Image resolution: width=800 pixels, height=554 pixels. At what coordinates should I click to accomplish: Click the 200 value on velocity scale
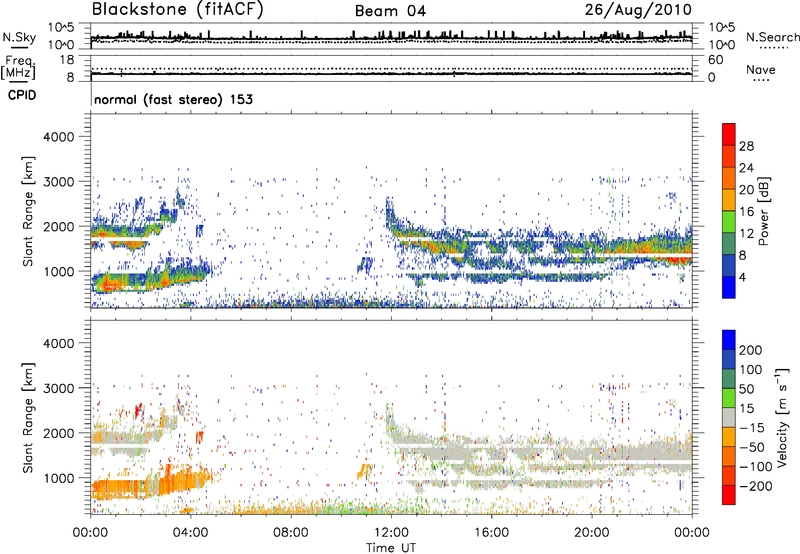tap(751, 350)
